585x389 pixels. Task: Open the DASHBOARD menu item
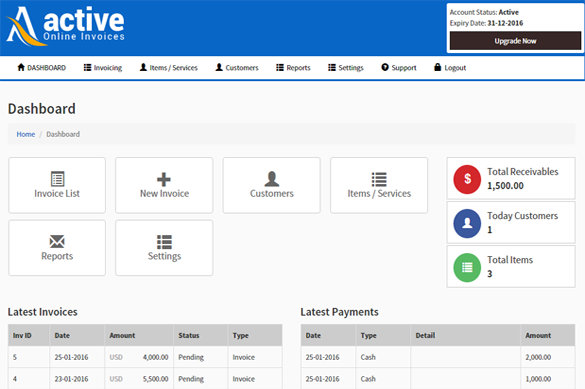pos(47,68)
